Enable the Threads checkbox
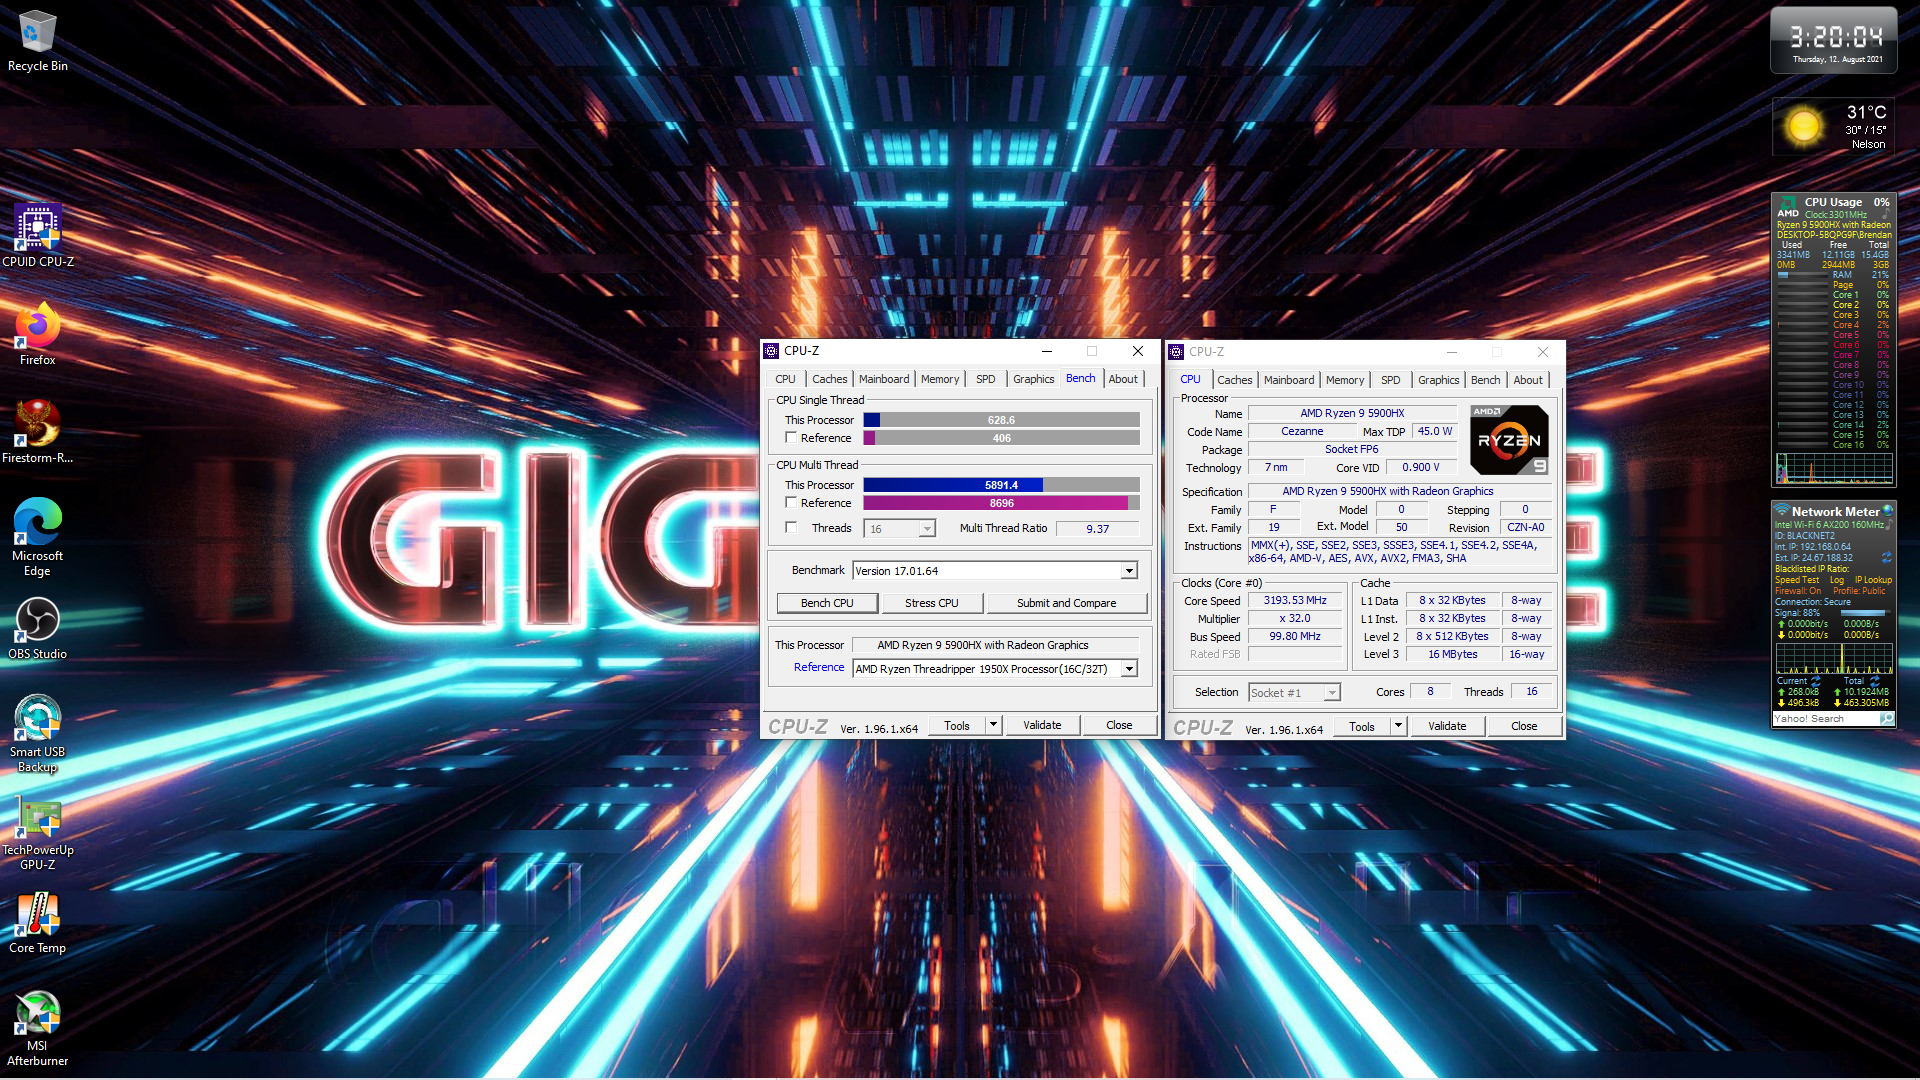 [791, 528]
